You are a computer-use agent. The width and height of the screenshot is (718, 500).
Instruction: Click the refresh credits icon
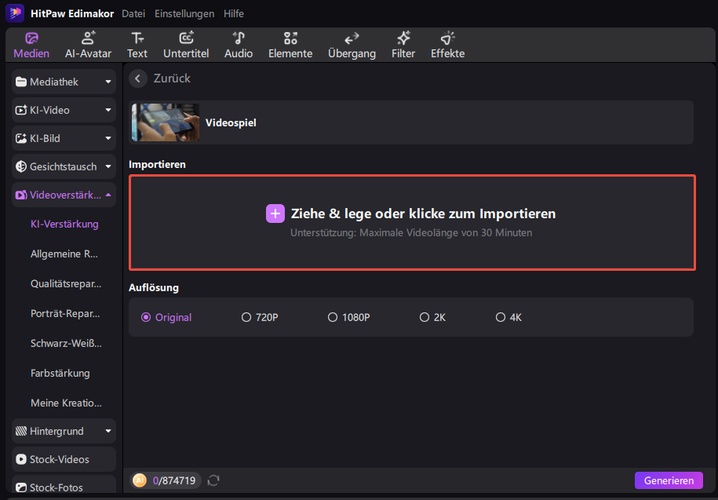(213, 480)
